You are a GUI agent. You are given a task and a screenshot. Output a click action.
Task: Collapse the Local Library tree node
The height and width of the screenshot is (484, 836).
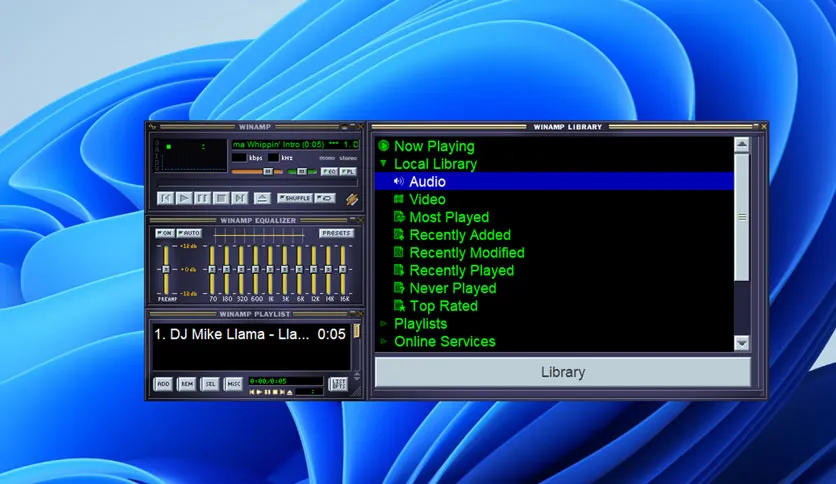[x=382, y=164]
